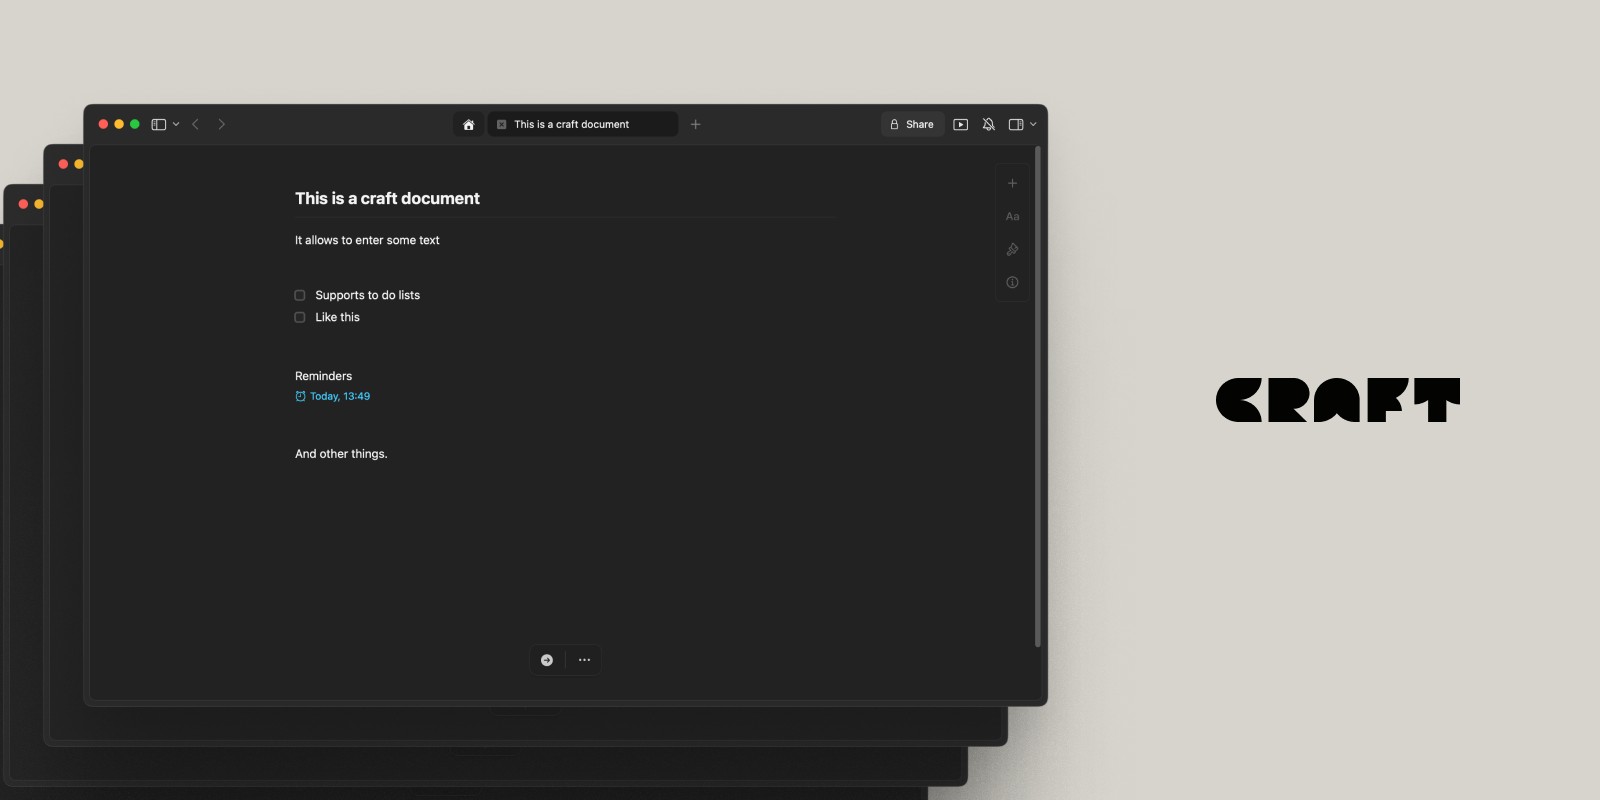Select the 'This is a craft document' tab
The height and width of the screenshot is (800, 1600).
click(x=582, y=124)
